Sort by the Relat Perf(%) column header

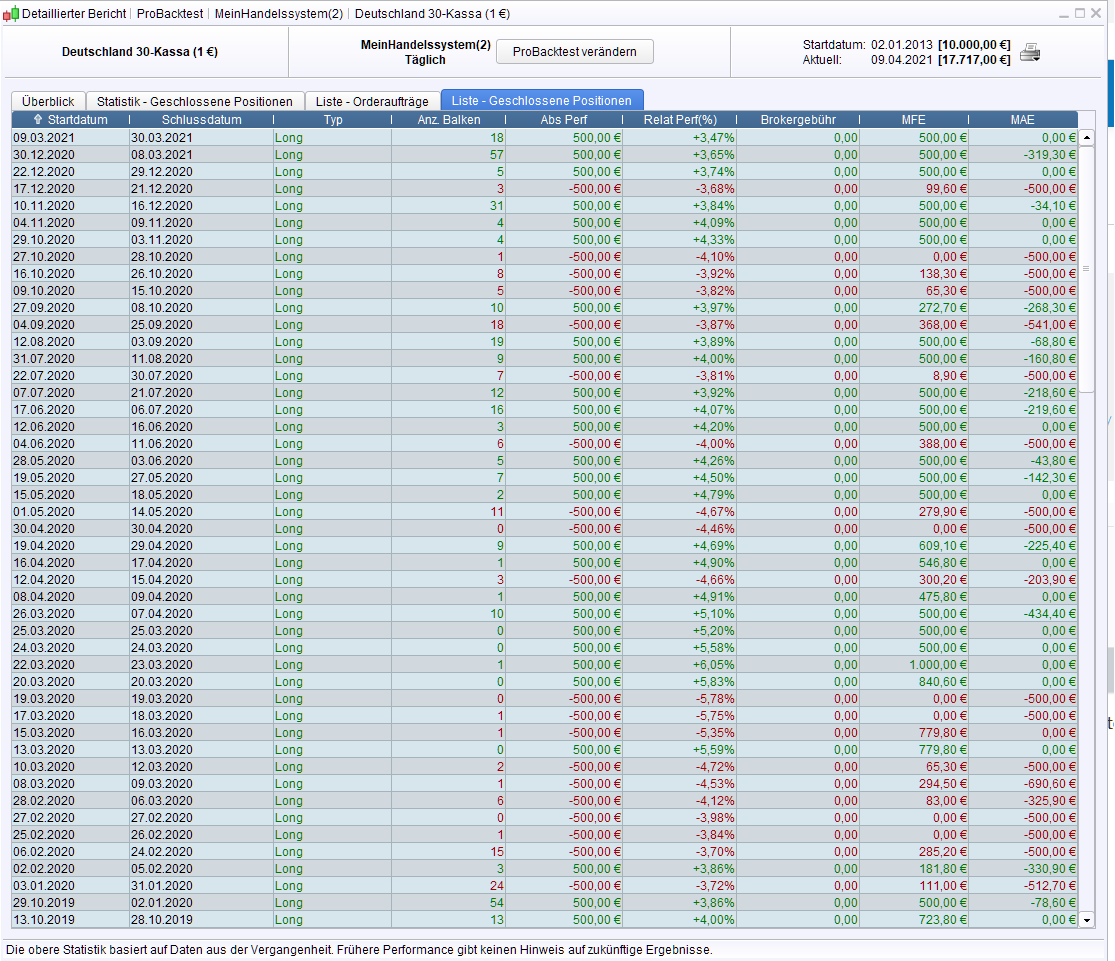(680, 120)
